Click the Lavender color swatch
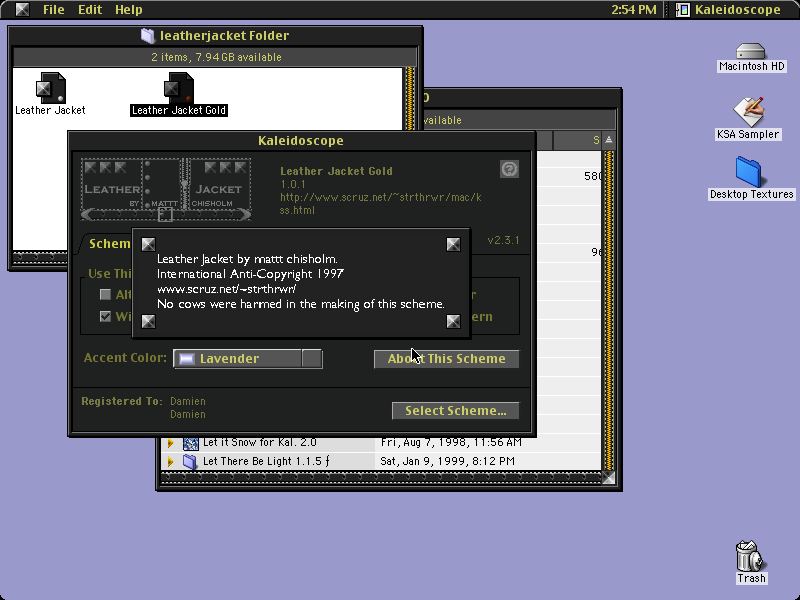This screenshot has height=600, width=800. [x=186, y=359]
